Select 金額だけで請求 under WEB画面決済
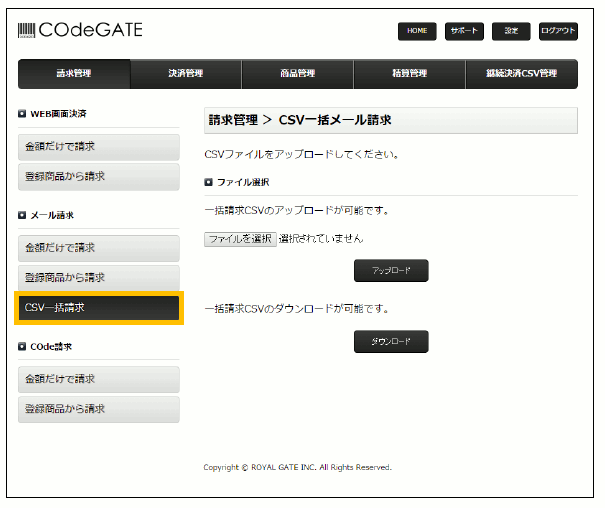 (98, 147)
